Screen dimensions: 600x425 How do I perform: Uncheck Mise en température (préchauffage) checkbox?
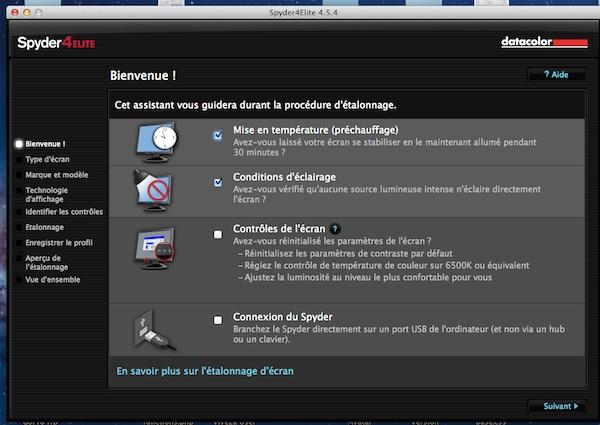pyautogui.click(x=218, y=135)
